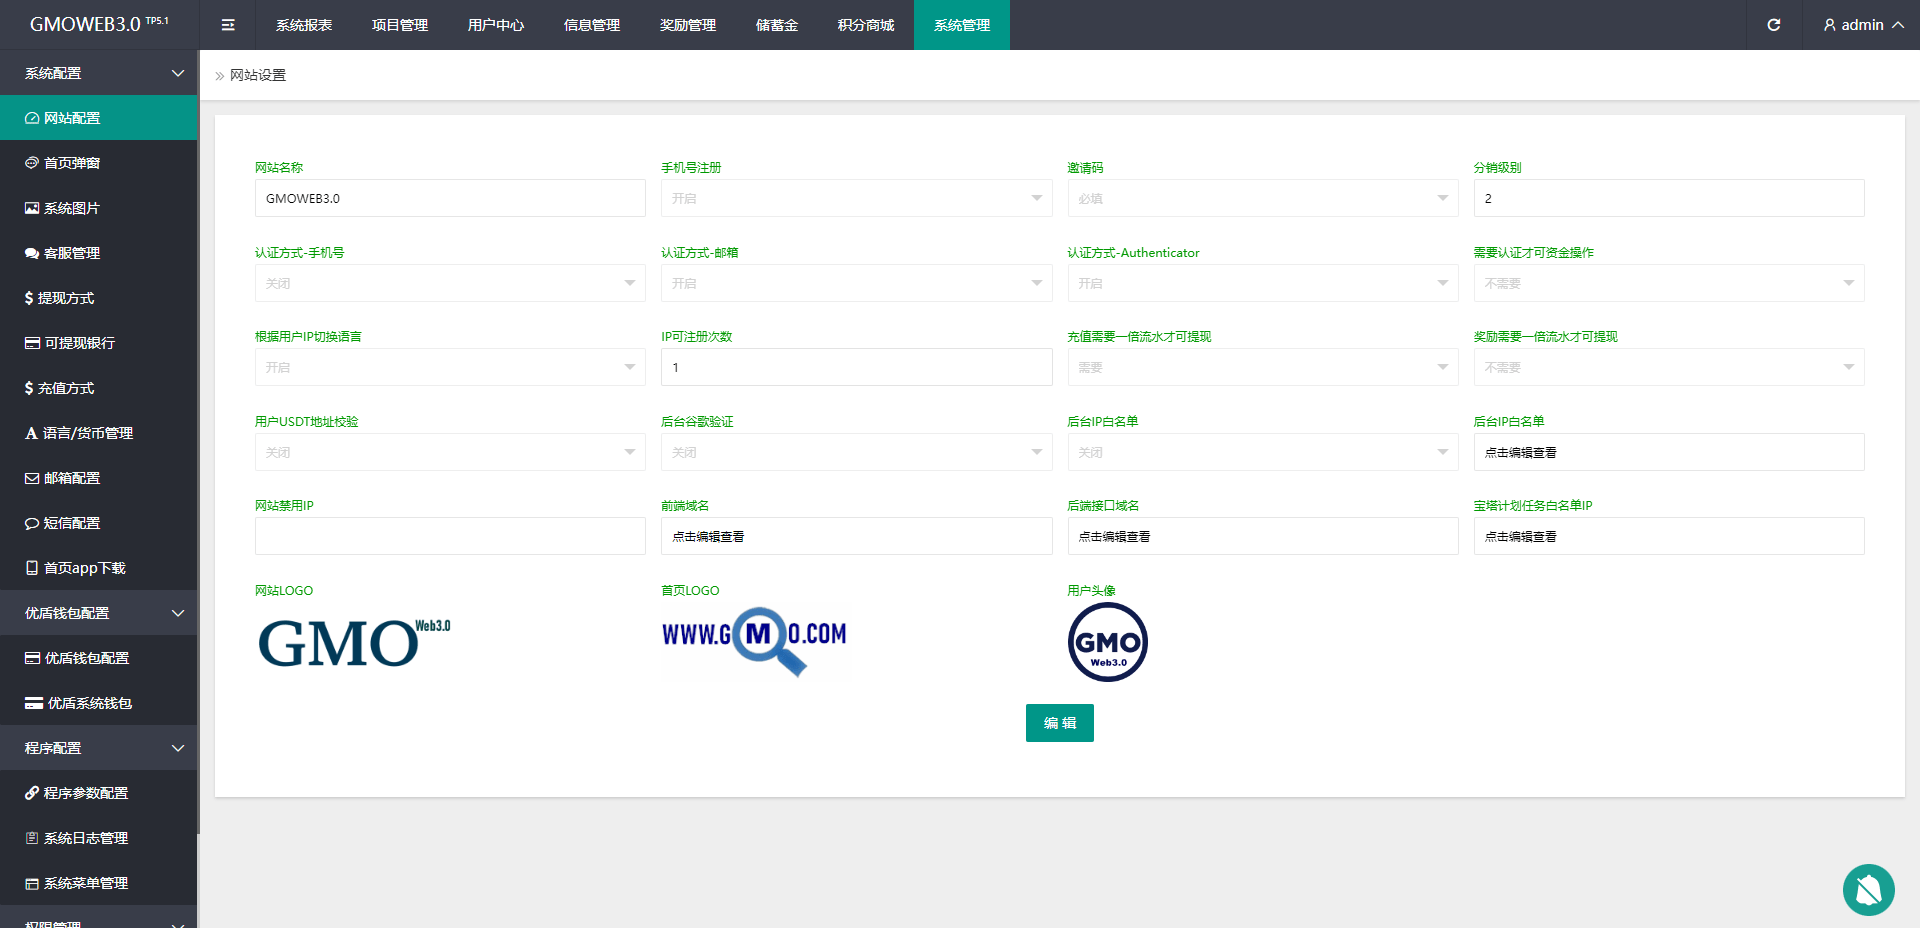
Task: Click the refresh icon in top bar
Action: (x=1773, y=25)
